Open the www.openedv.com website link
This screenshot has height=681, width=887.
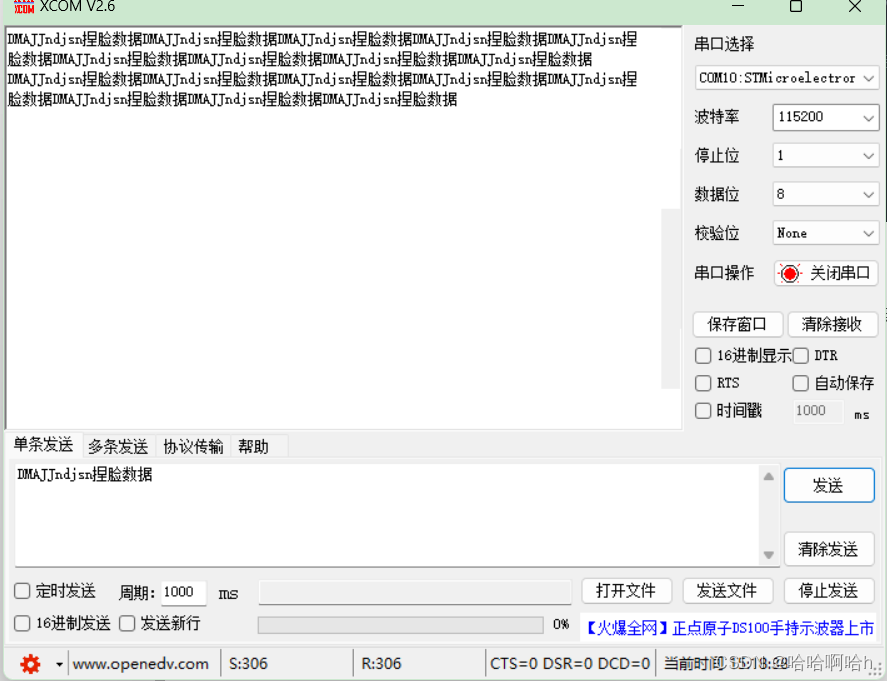click(x=140, y=663)
